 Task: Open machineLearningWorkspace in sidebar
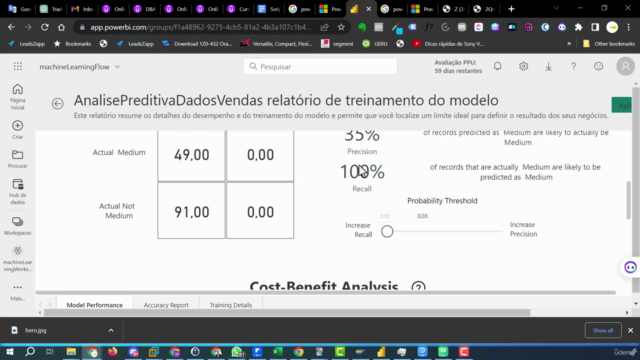click(x=18, y=259)
